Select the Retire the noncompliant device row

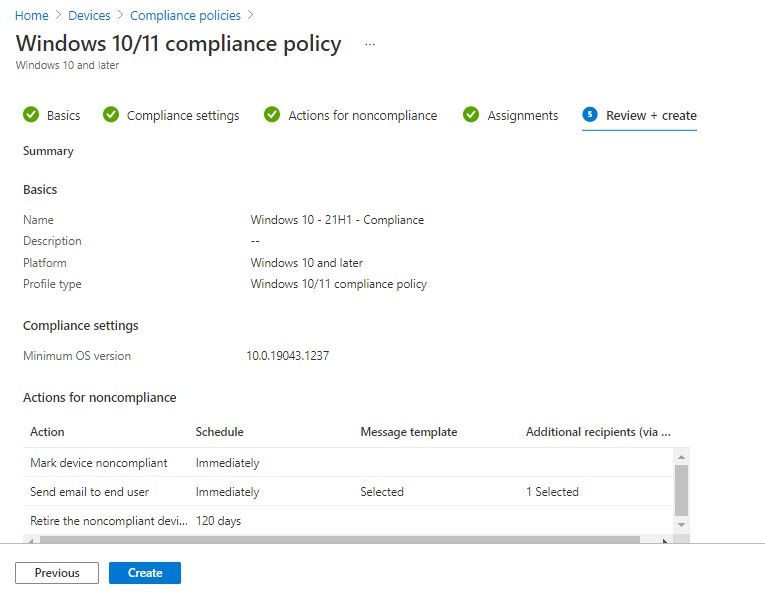[348, 521]
